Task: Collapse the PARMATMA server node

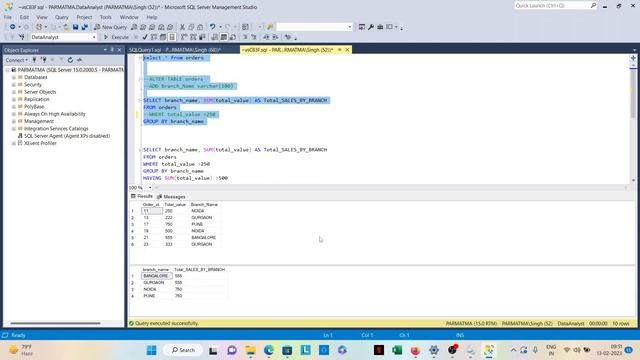Action: coord(7,70)
